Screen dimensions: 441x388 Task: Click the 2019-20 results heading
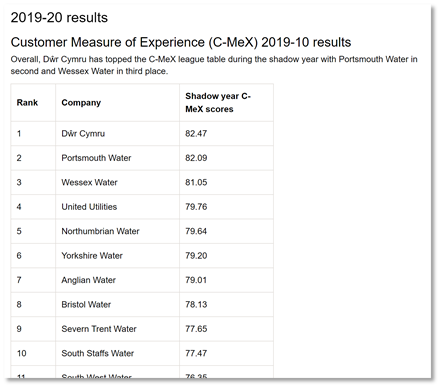59,17
